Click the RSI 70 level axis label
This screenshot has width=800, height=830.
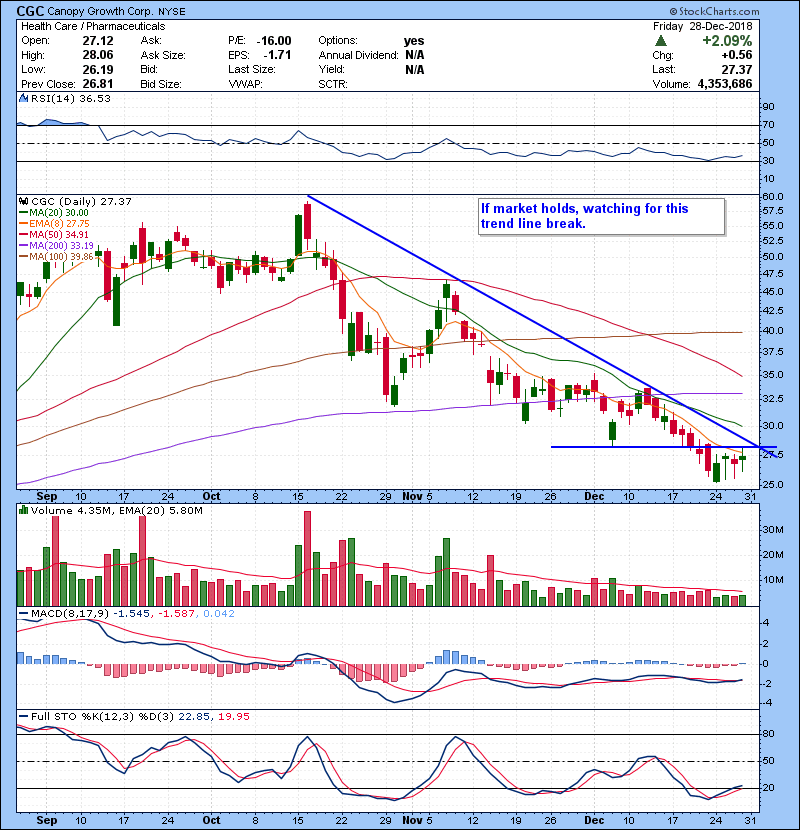768,125
